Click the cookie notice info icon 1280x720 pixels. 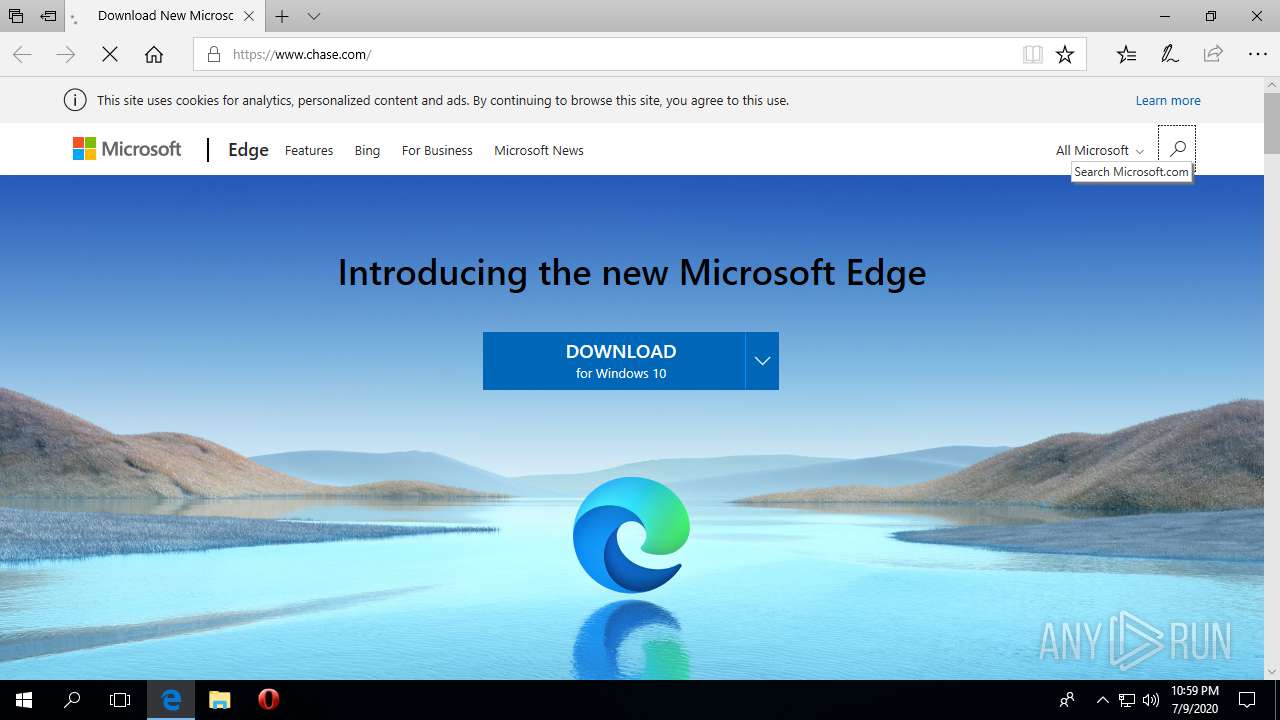[x=74, y=100]
